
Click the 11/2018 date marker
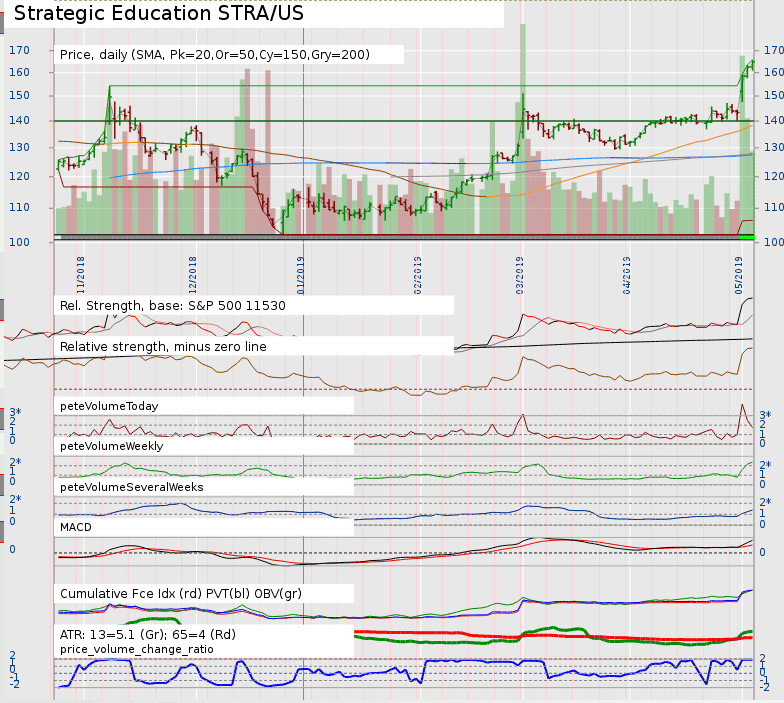point(80,275)
